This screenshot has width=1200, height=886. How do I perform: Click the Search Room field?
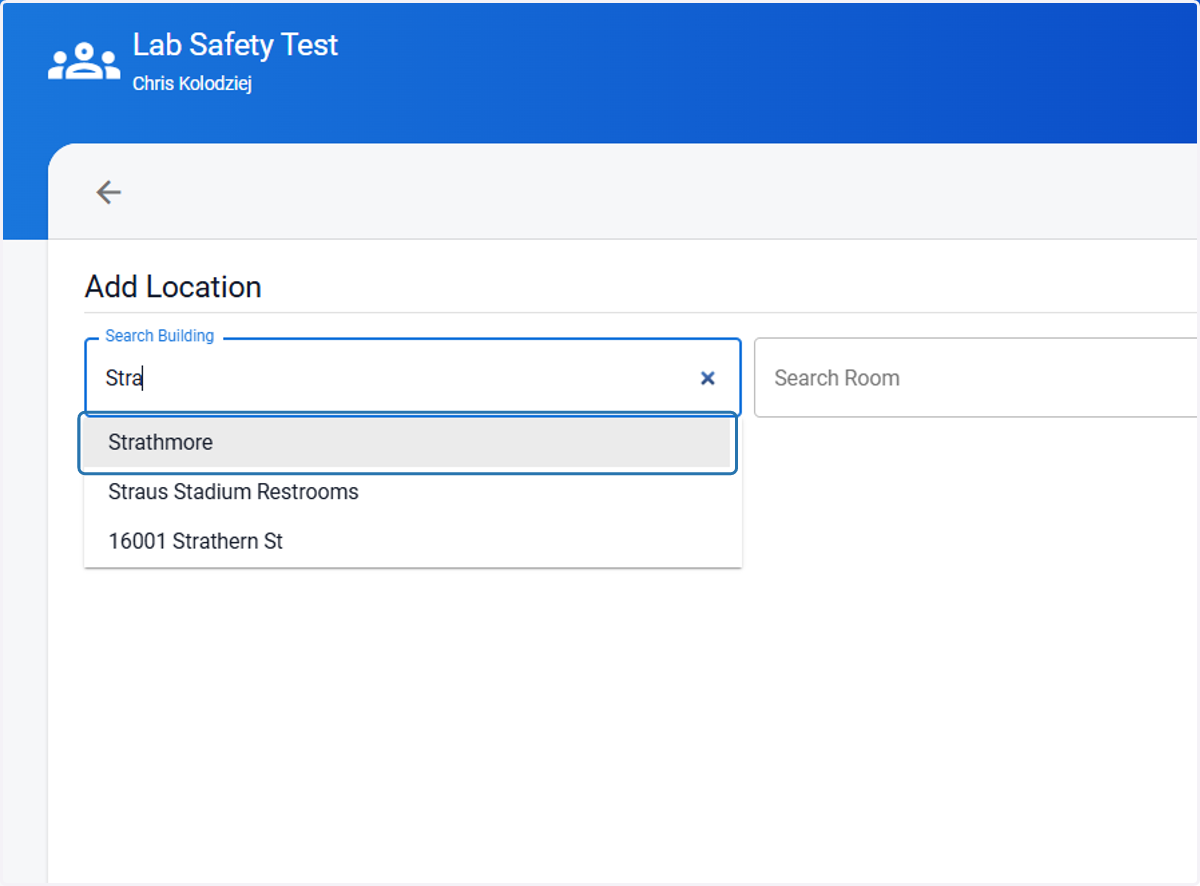pos(976,378)
